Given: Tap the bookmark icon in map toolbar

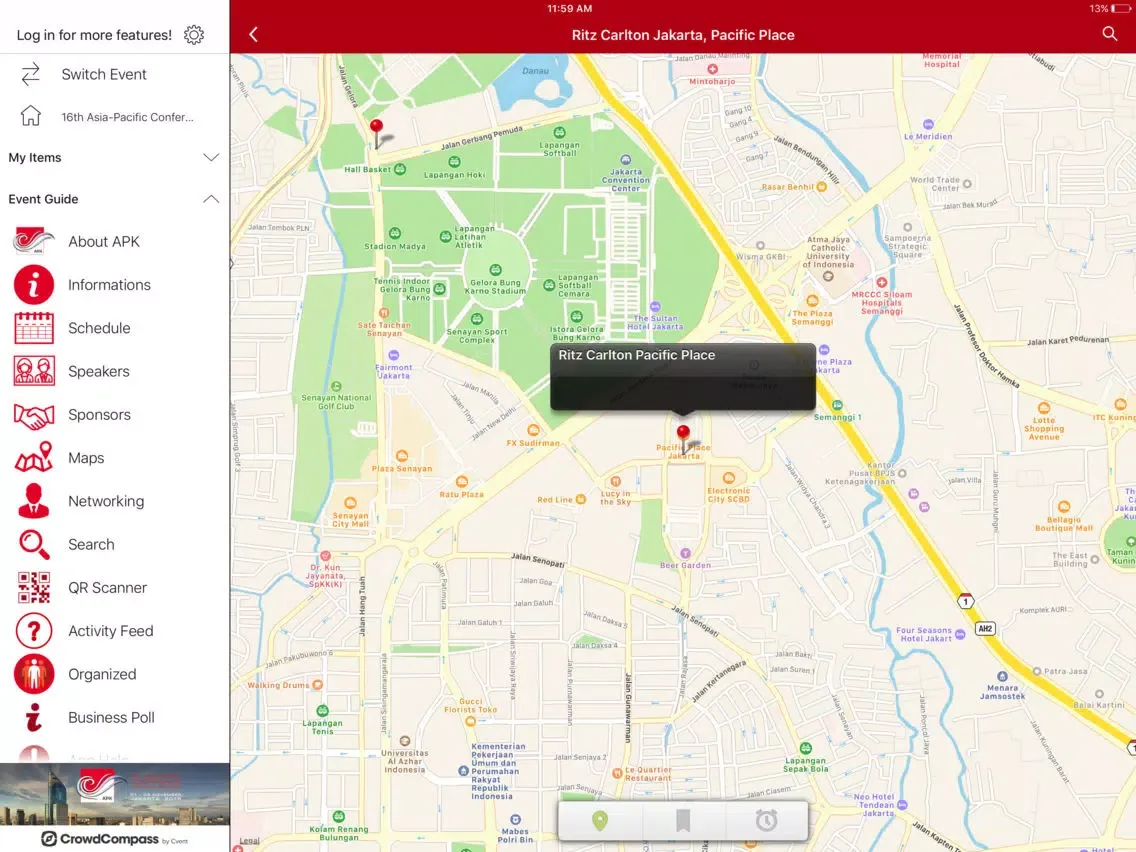Looking at the screenshot, I should [682, 821].
